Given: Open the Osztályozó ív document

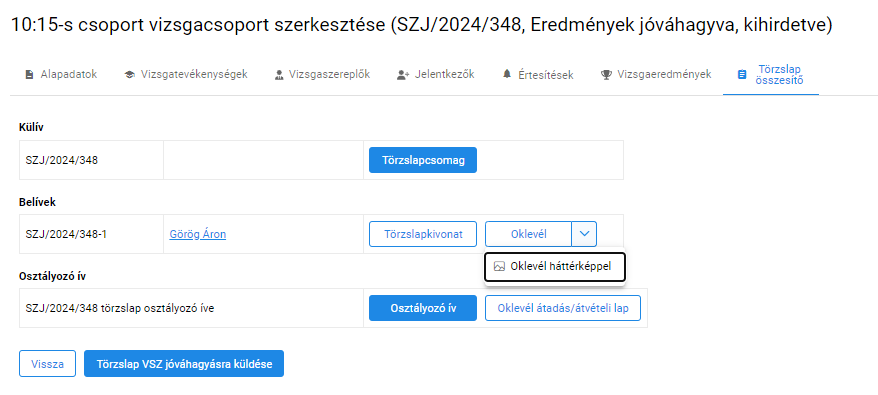Looking at the screenshot, I should click(x=423, y=308).
